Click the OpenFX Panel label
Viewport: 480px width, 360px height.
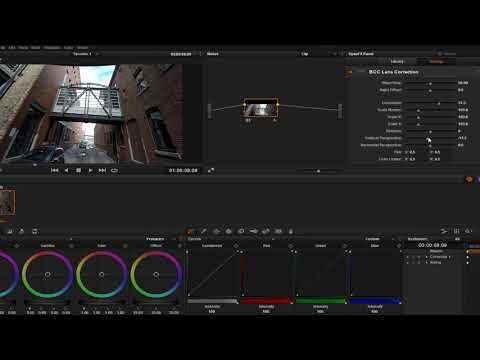(361, 54)
